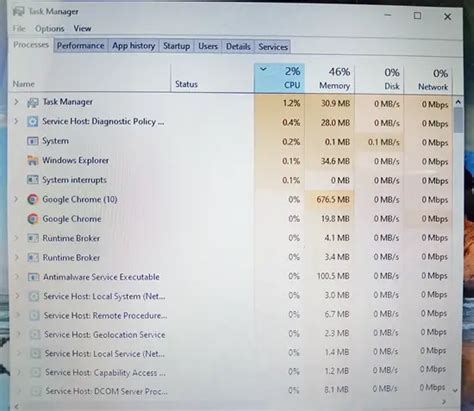Select the System interrupts row name
The width and height of the screenshot is (474, 411).
tap(74, 180)
